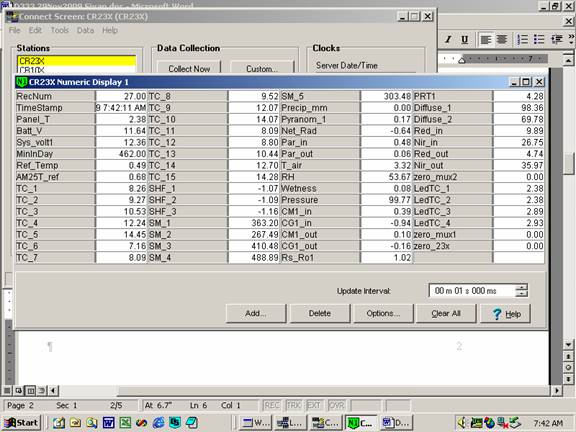Viewport: 576px width, 432px height.
Task: Click Word vertical scrollbar up arrow
Action: (568, 60)
